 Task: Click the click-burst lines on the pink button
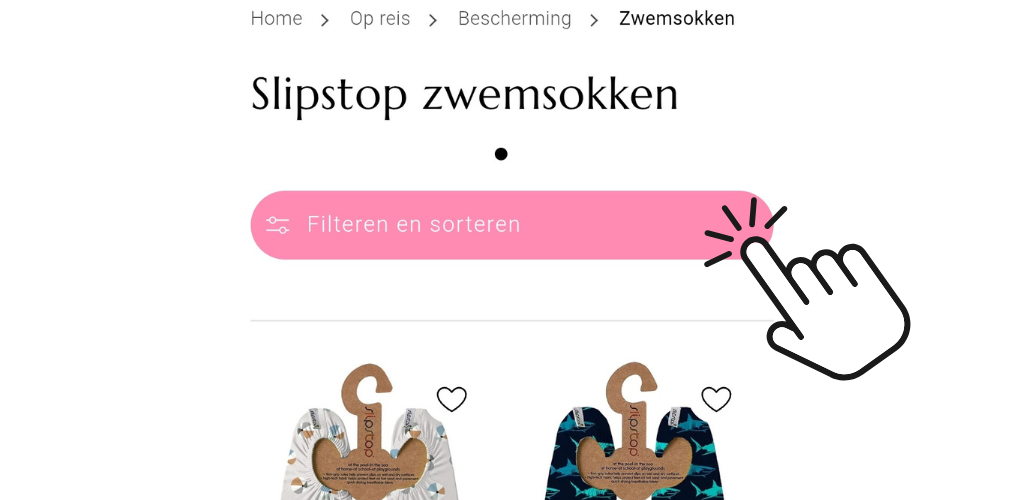tap(744, 232)
